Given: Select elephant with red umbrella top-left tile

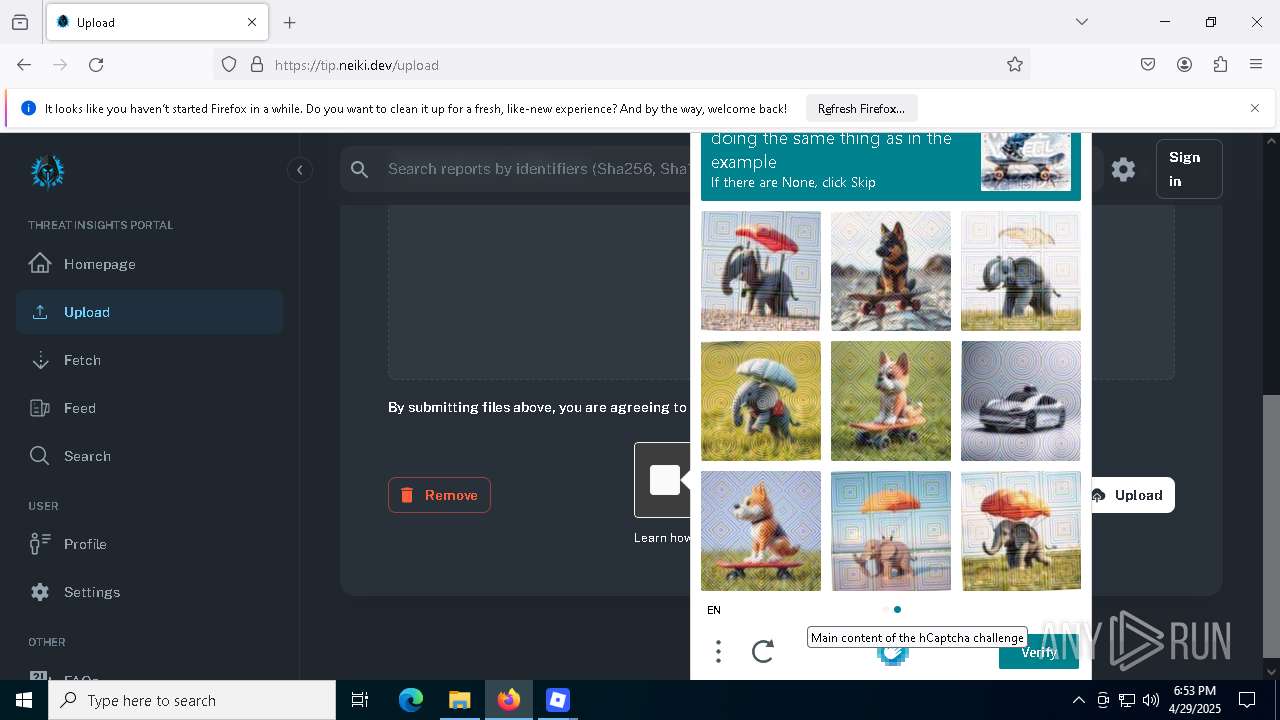Looking at the screenshot, I should (761, 271).
